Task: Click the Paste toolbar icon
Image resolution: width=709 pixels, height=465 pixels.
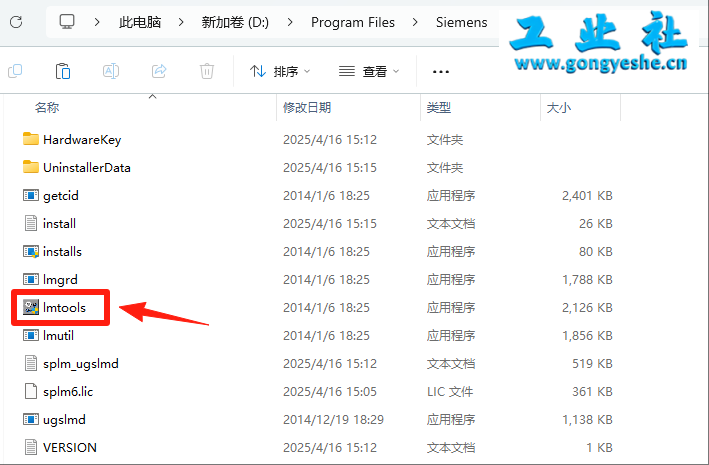Action: tap(63, 71)
